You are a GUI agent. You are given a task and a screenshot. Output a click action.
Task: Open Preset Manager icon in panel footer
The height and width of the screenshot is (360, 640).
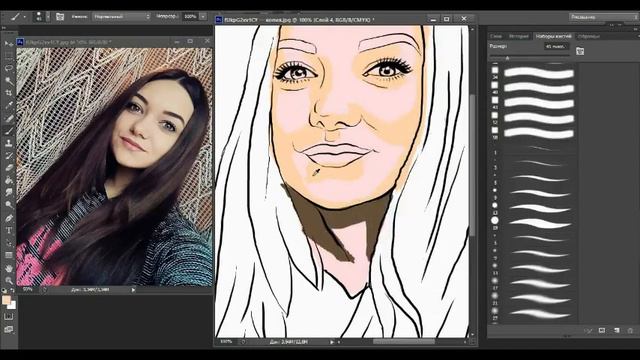pos(602,330)
